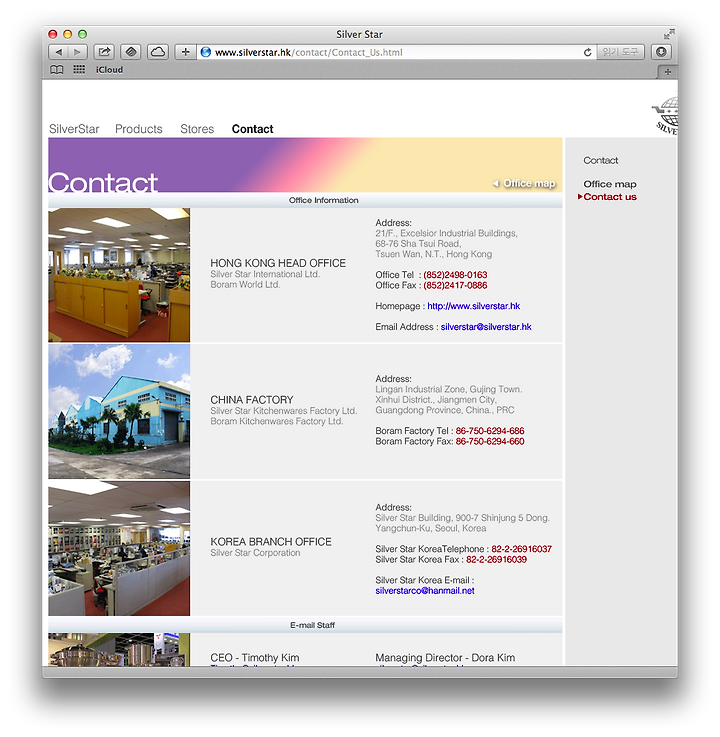Click the iCloud bookmark in Favorites bar
Screen dimensions: 720x737
110,70
